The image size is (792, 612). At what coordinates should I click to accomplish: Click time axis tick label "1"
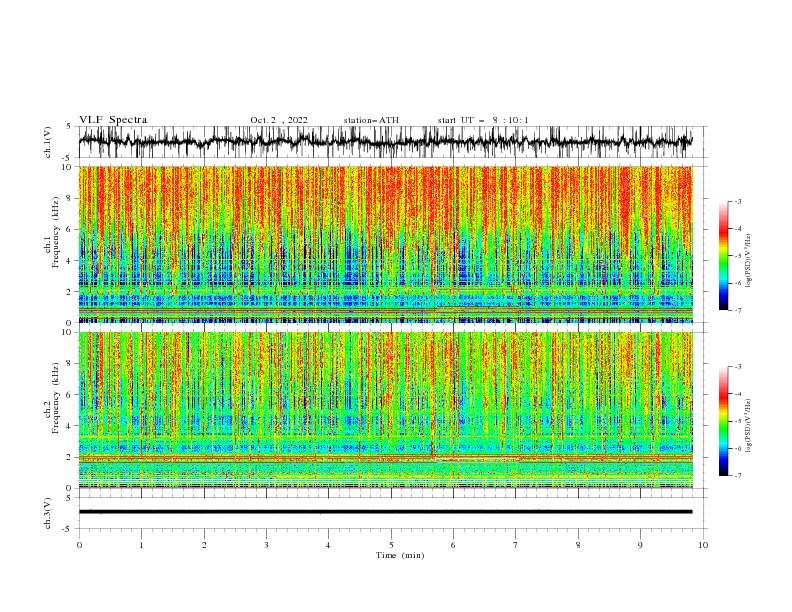(x=141, y=545)
